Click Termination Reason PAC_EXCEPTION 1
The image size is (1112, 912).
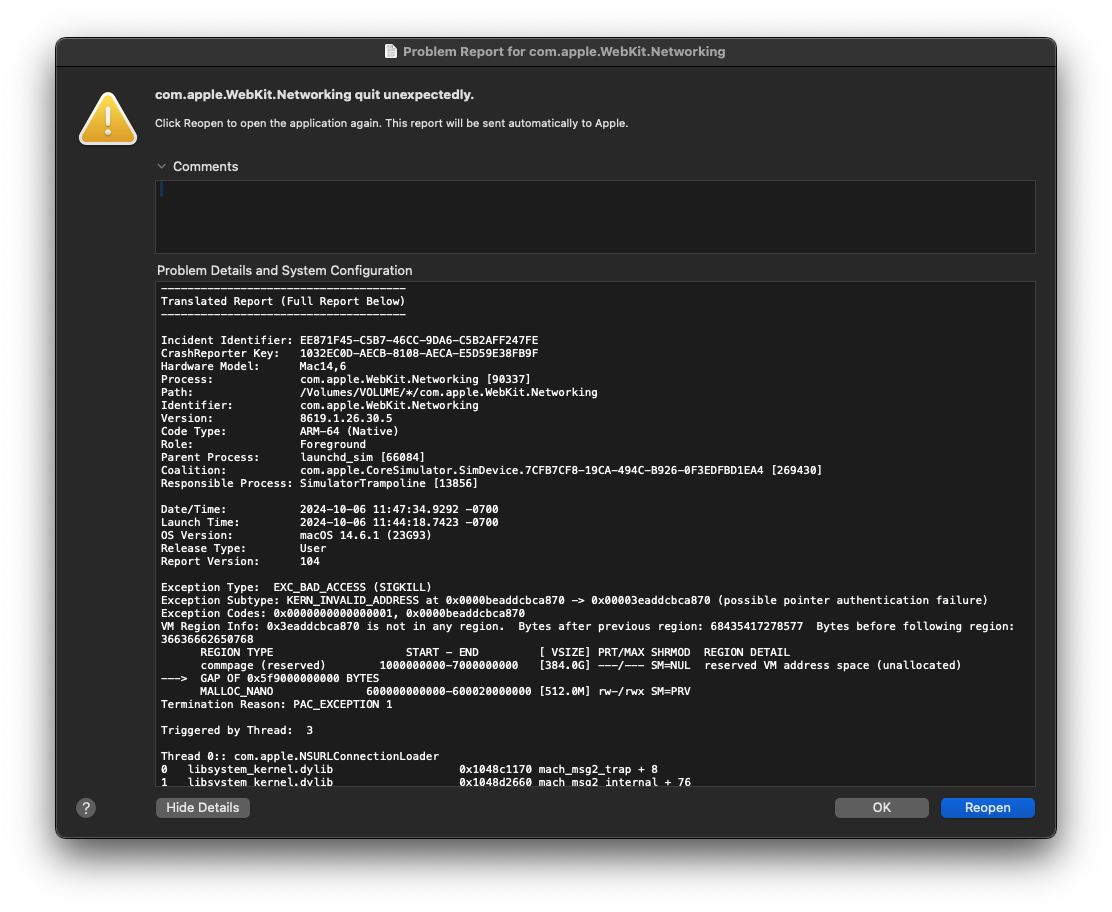[277, 704]
